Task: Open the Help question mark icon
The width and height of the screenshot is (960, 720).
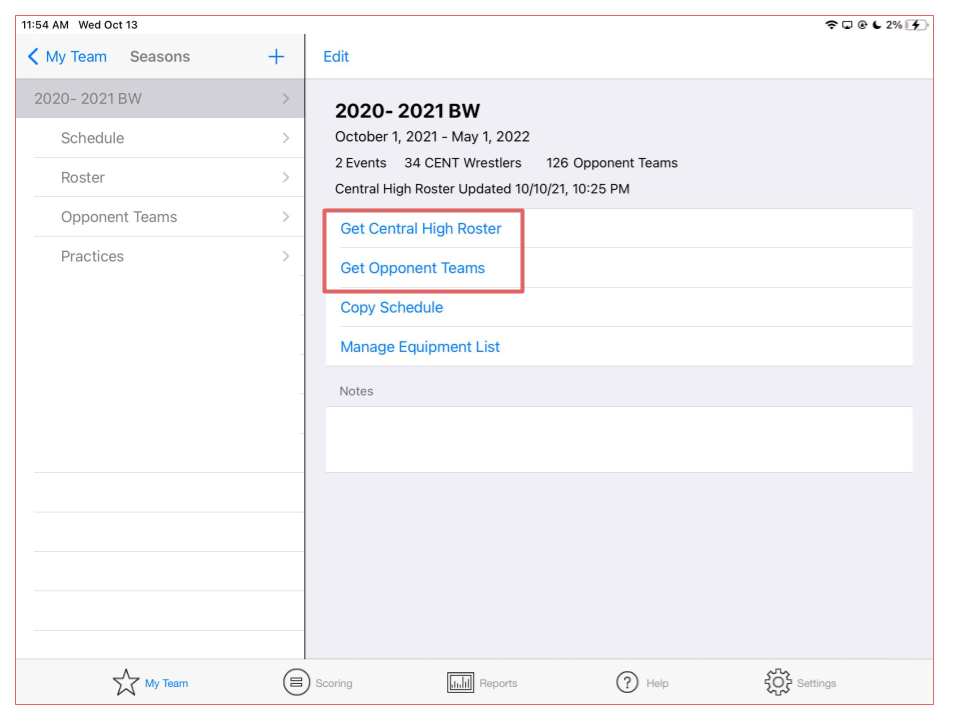Action: pyautogui.click(x=627, y=683)
